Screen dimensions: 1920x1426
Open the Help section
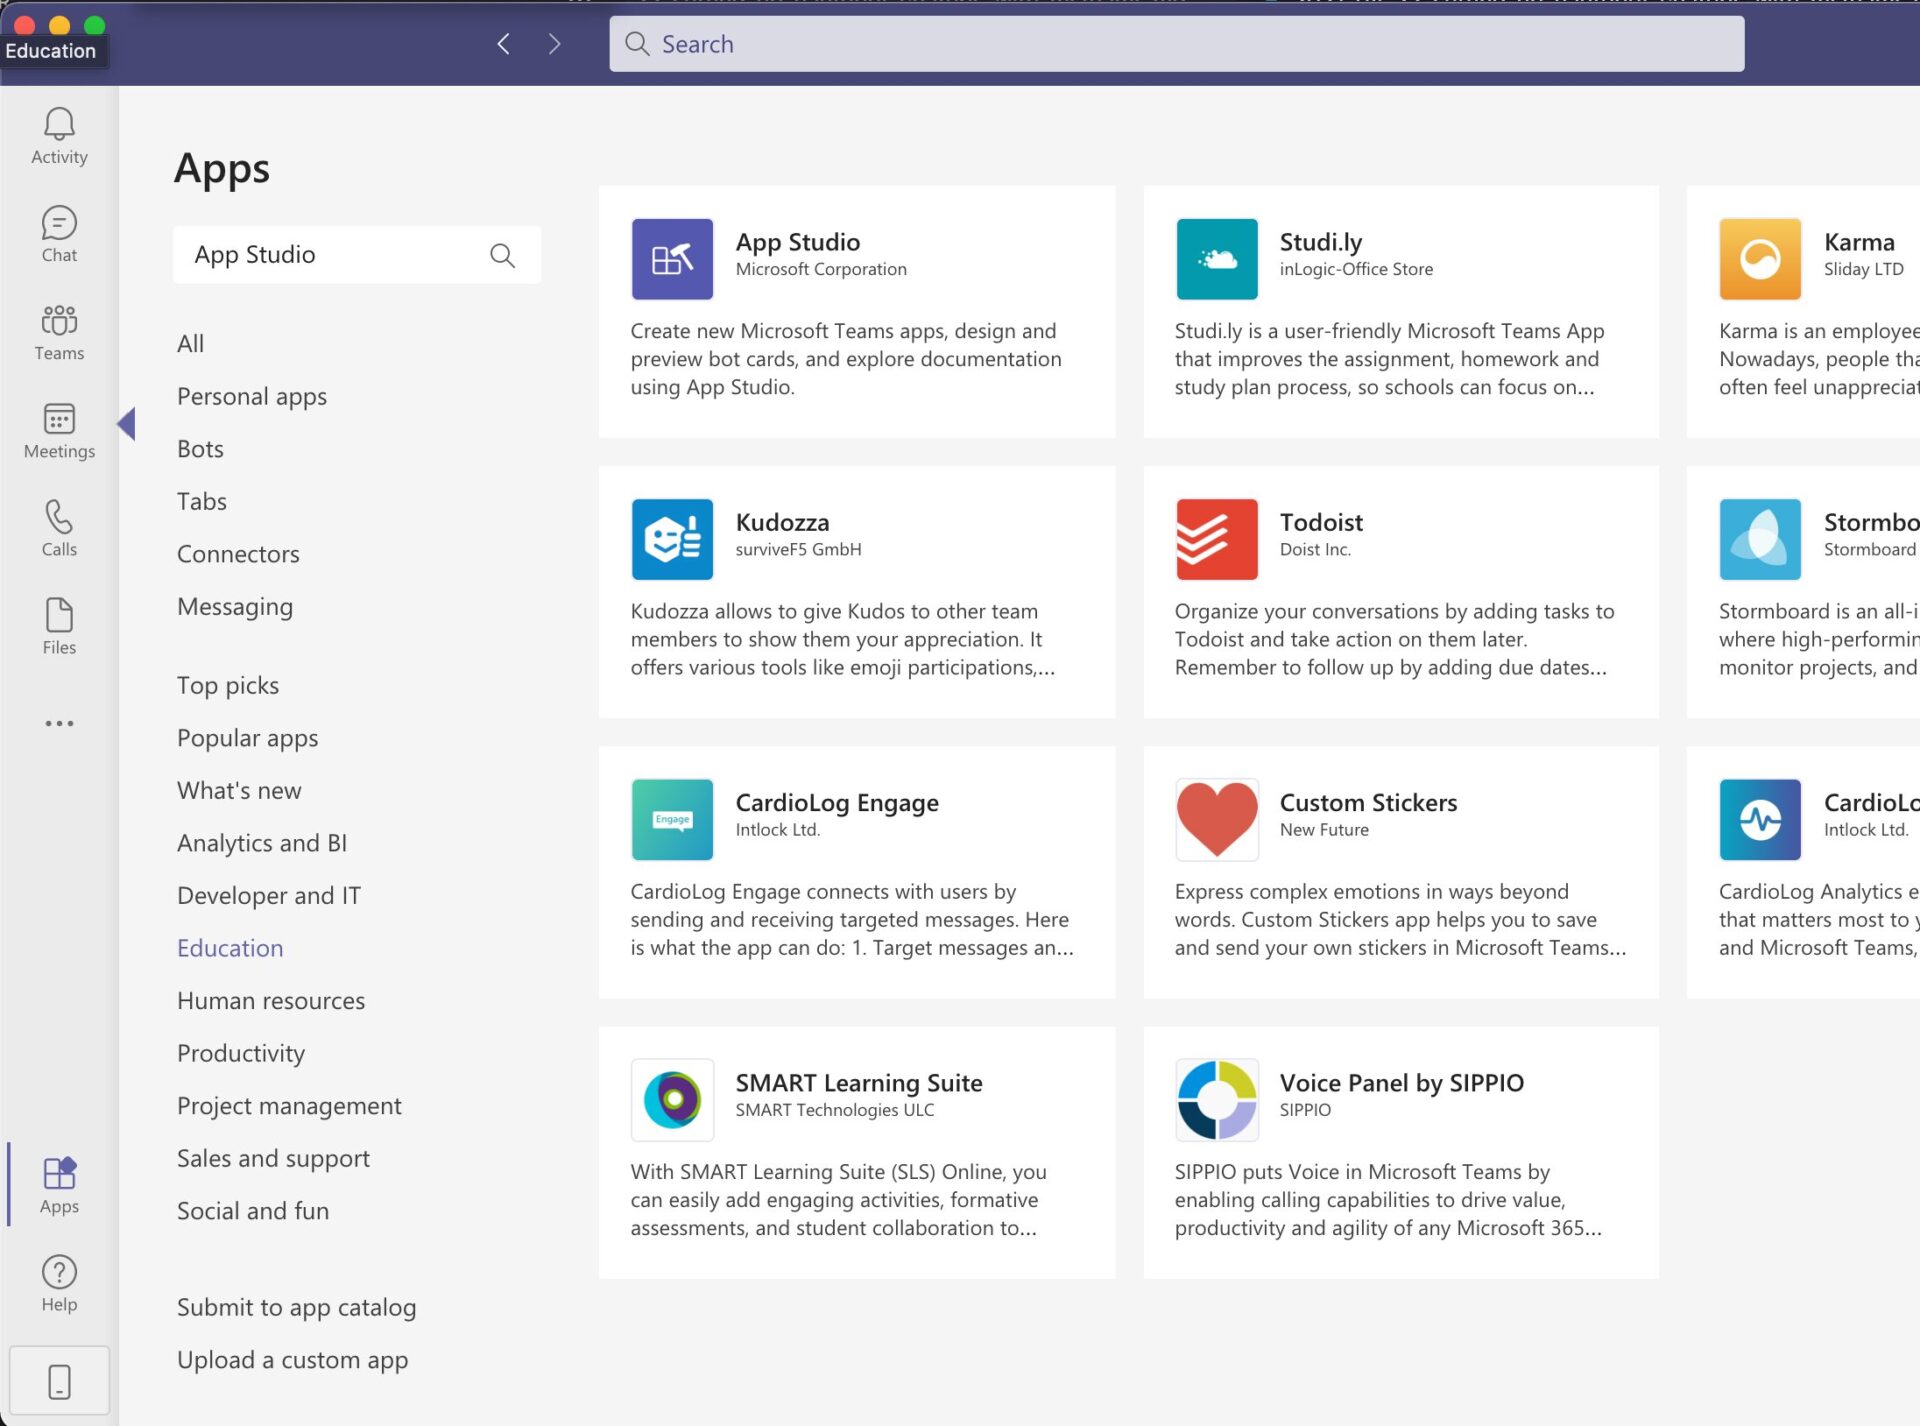tap(59, 1281)
